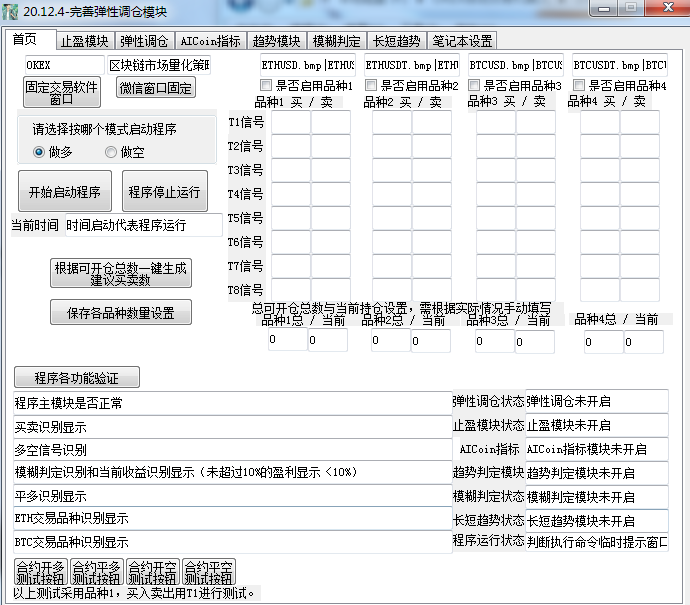Viewport: 690px width, 605px height.
Task: Enable the 是否启用品种1 checkbox
Action: coord(267,86)
